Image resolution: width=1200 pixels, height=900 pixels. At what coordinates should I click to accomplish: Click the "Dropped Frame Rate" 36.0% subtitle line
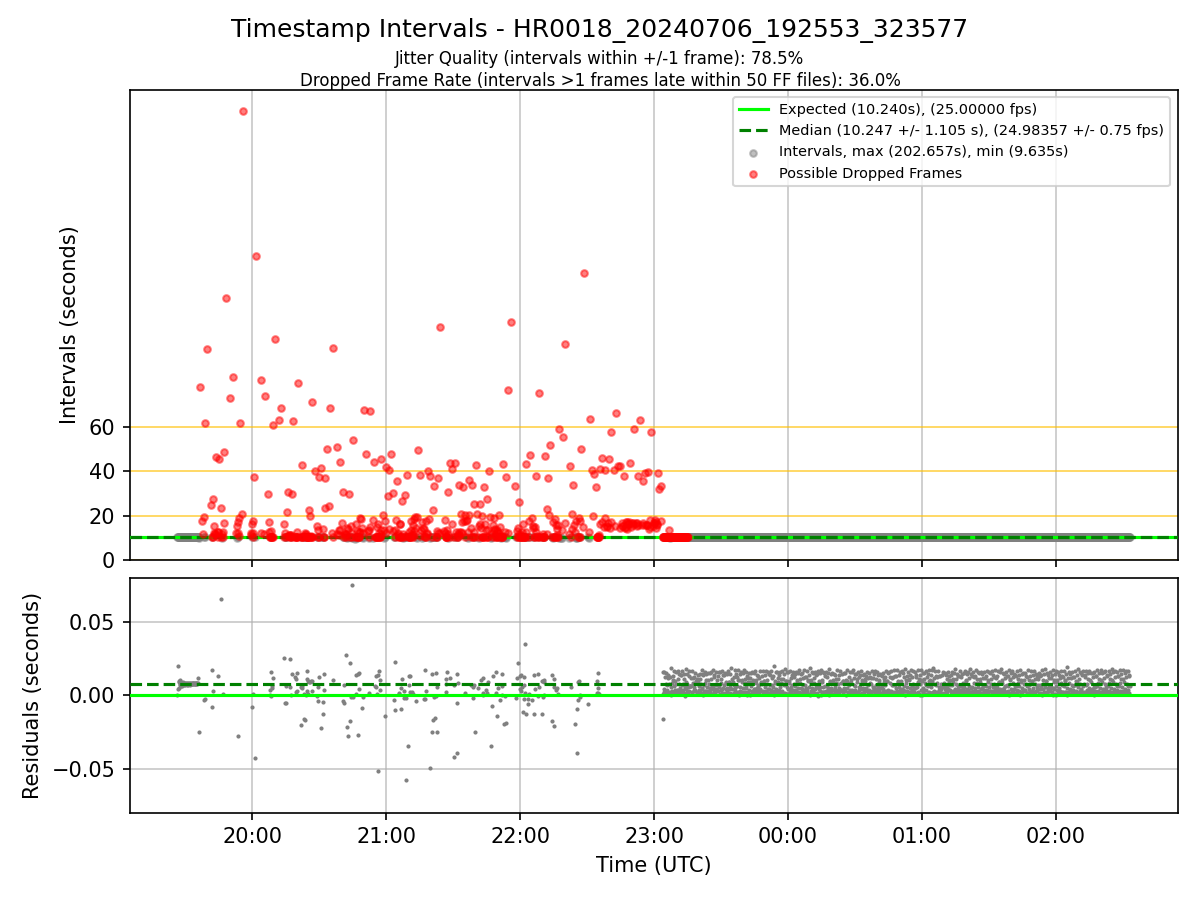[599, 80]
